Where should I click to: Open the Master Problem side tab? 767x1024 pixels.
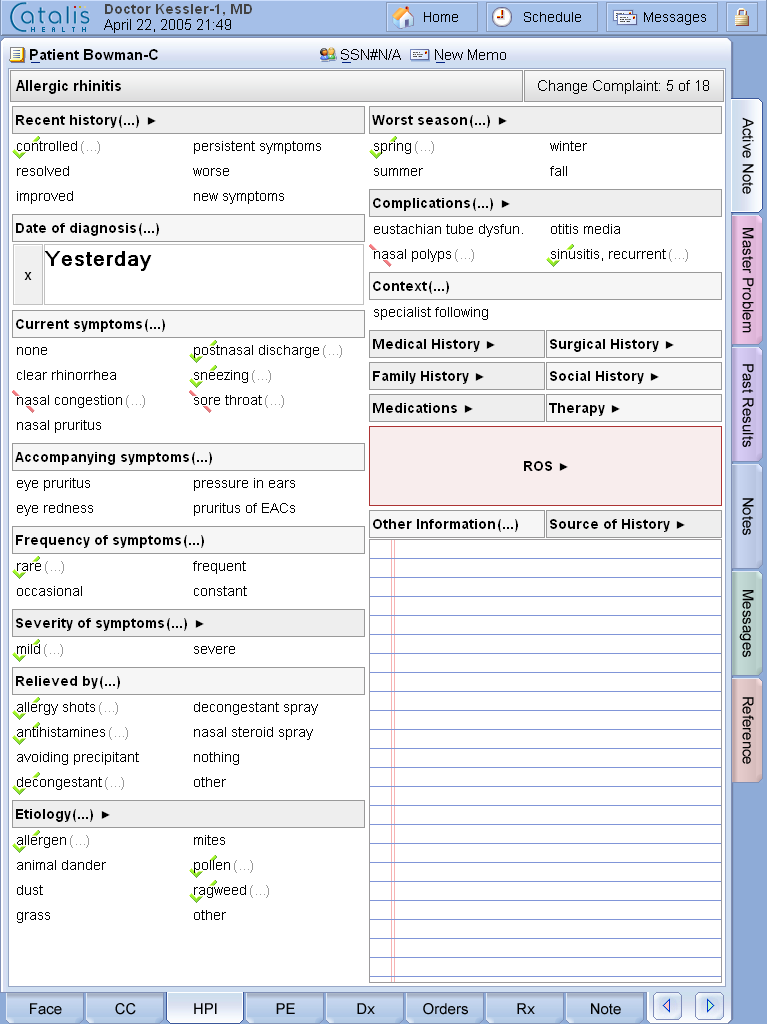click(x=747, y=280)
